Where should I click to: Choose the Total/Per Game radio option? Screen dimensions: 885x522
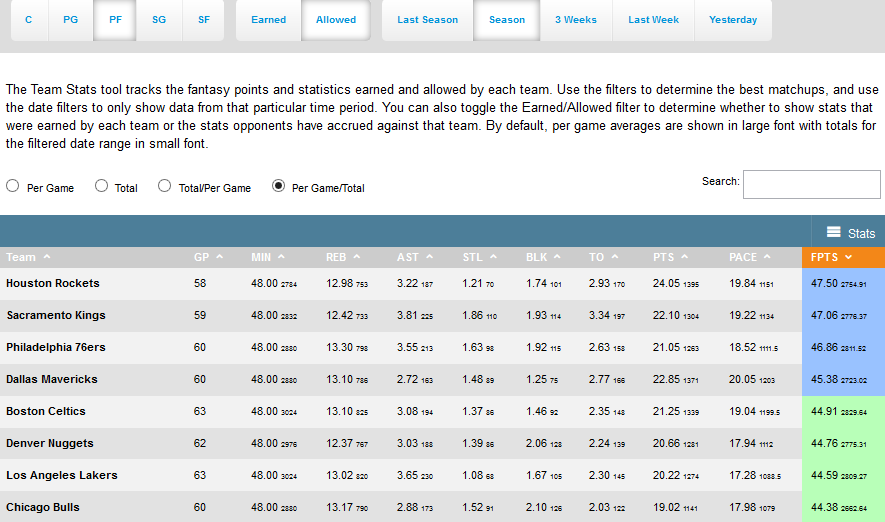pos(164,186)
